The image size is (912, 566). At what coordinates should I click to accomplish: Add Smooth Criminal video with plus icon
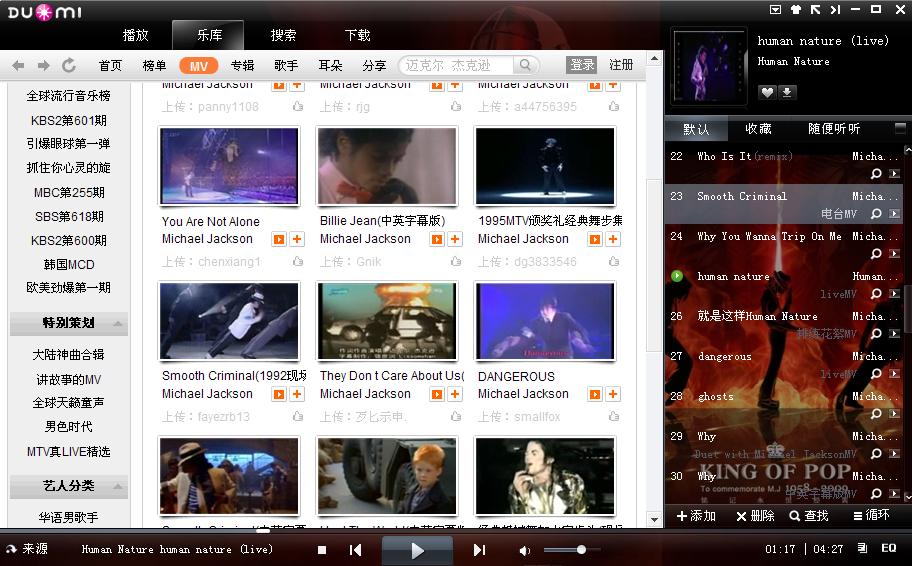[x=297, y=394]
